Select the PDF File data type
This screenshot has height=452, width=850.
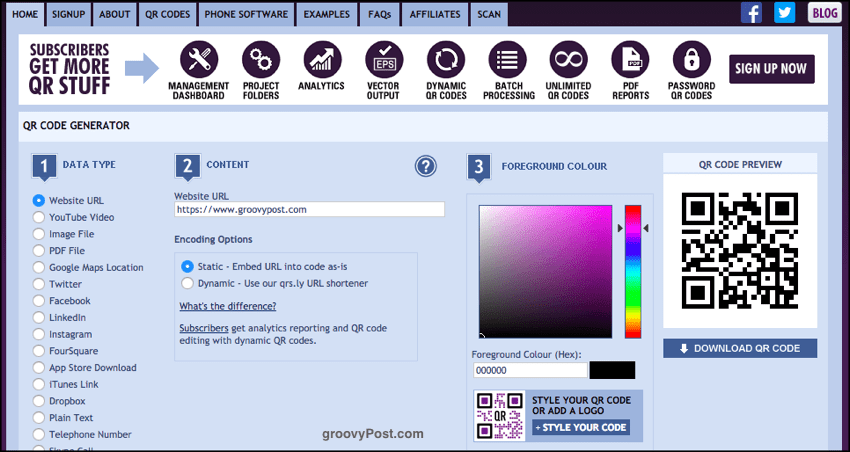[x=38, y=251]
